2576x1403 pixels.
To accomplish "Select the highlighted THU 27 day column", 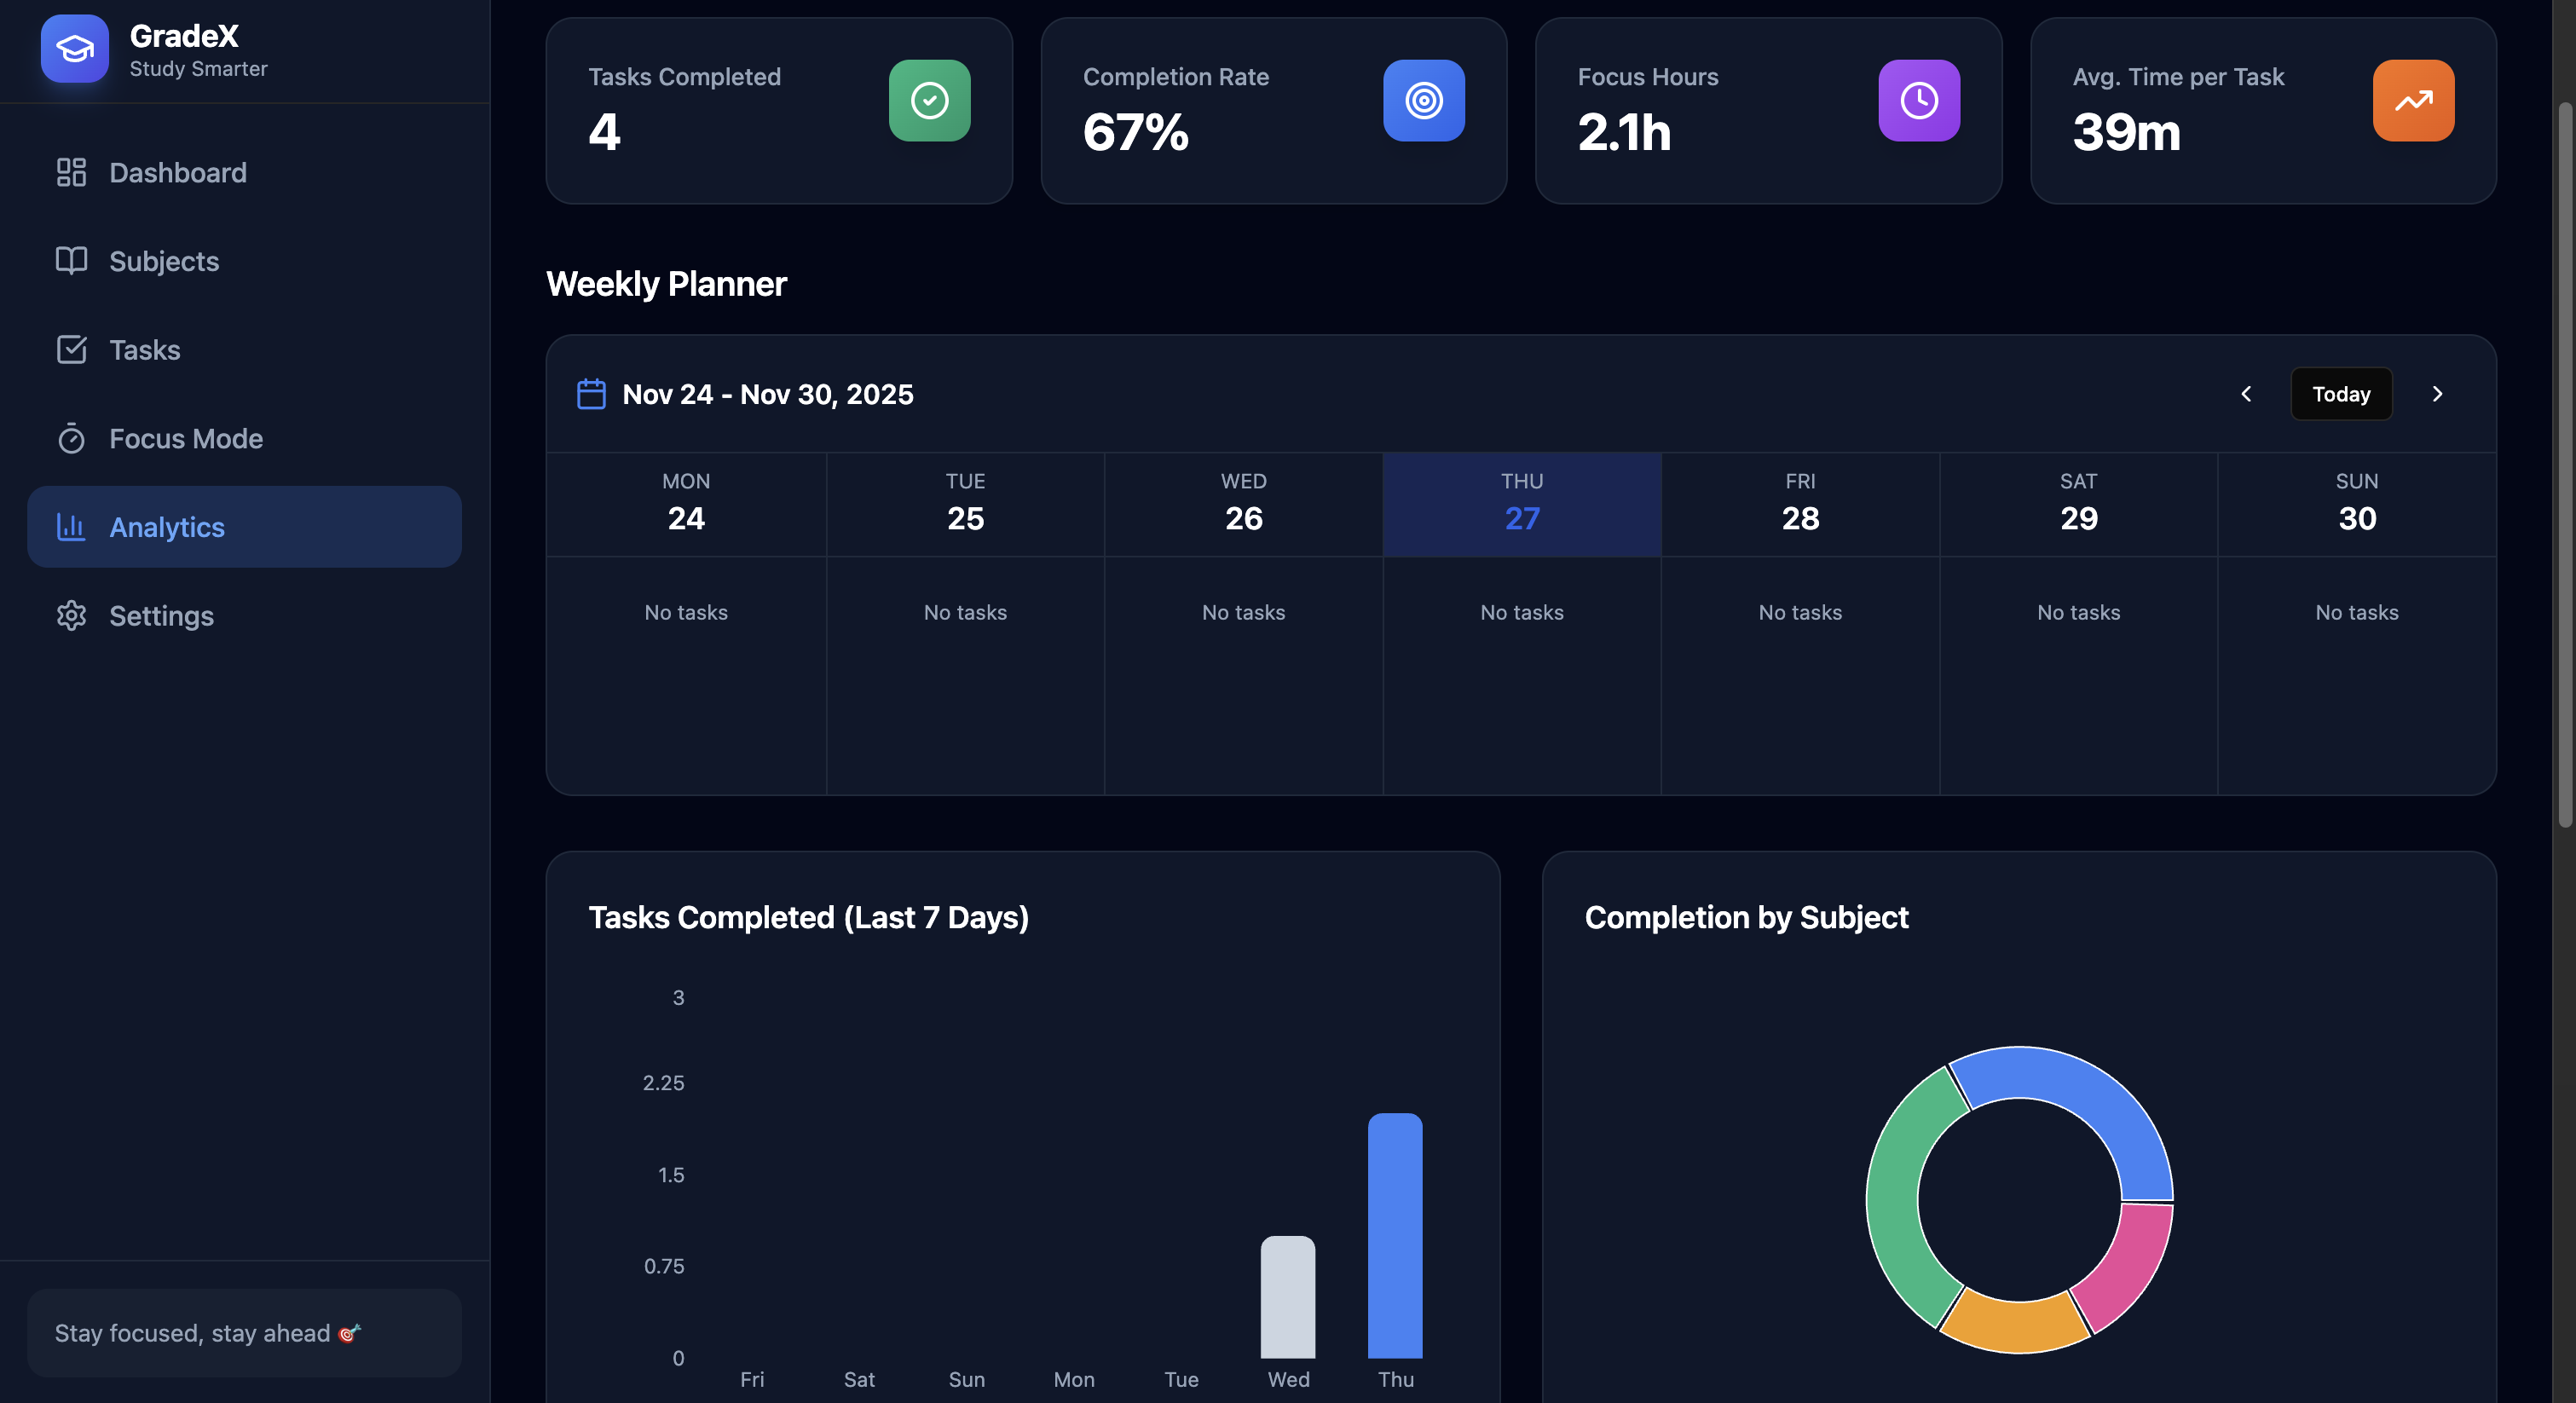I will [x=1521, y=504].
